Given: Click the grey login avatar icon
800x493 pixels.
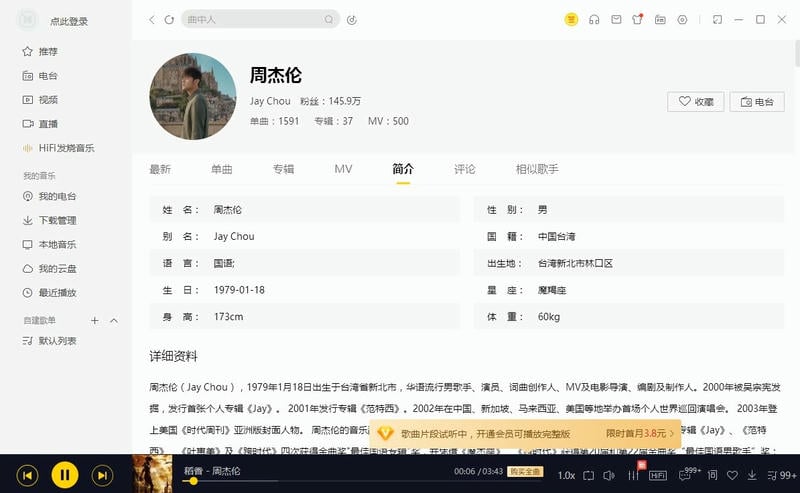Looking at the screenshot, I should tap(28, 20).
